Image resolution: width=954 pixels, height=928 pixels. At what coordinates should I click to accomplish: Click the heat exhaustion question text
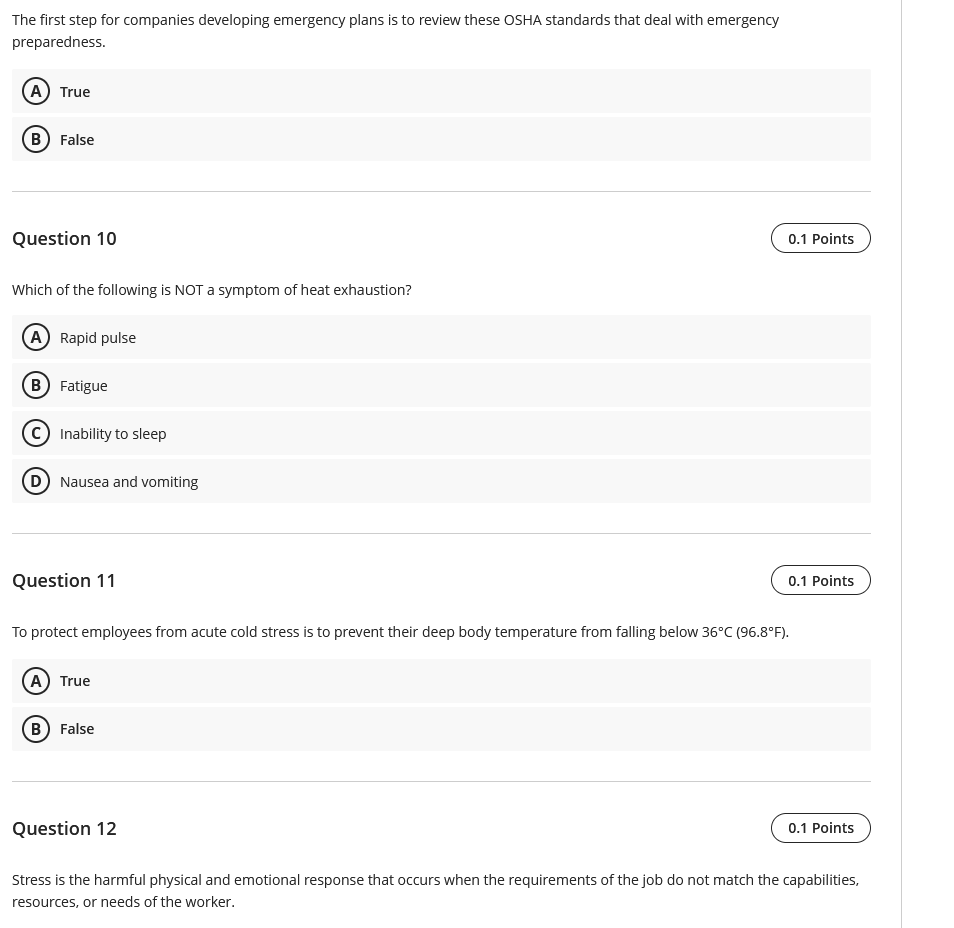point(211,290)
